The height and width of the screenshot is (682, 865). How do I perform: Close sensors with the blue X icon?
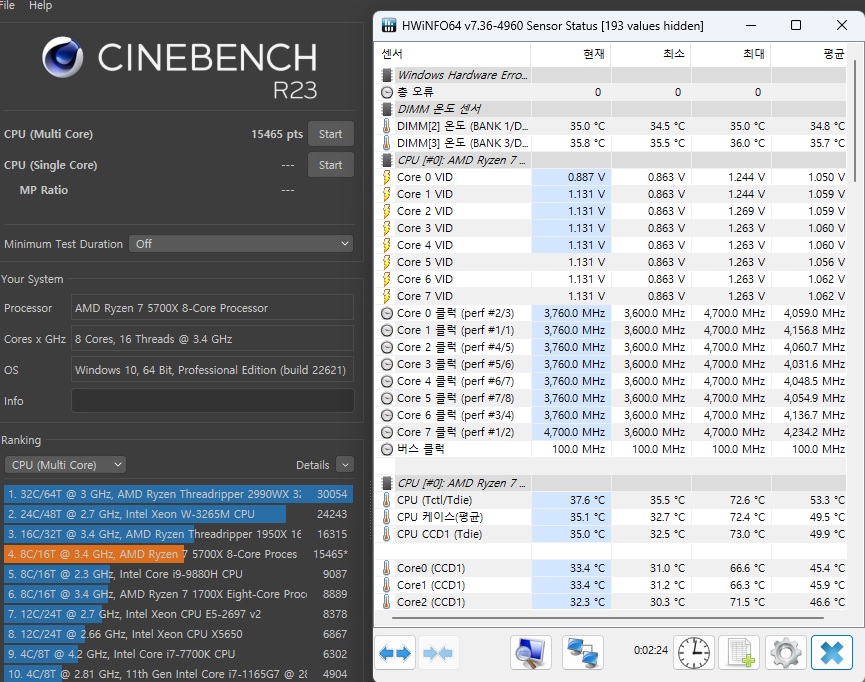[831, 653]
